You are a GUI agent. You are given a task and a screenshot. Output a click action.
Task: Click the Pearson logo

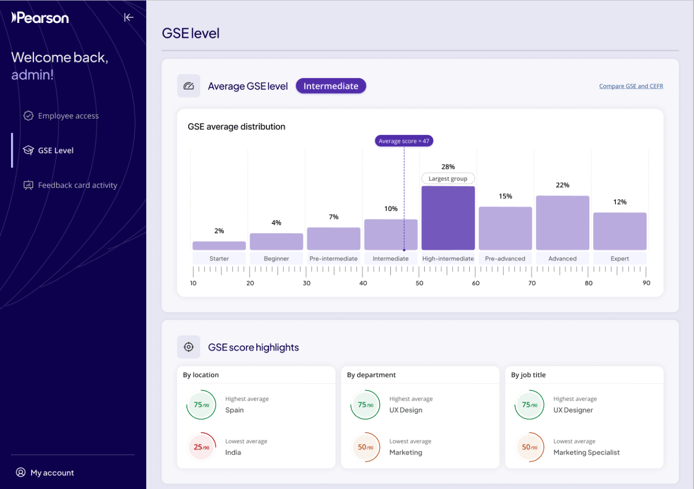40,18
